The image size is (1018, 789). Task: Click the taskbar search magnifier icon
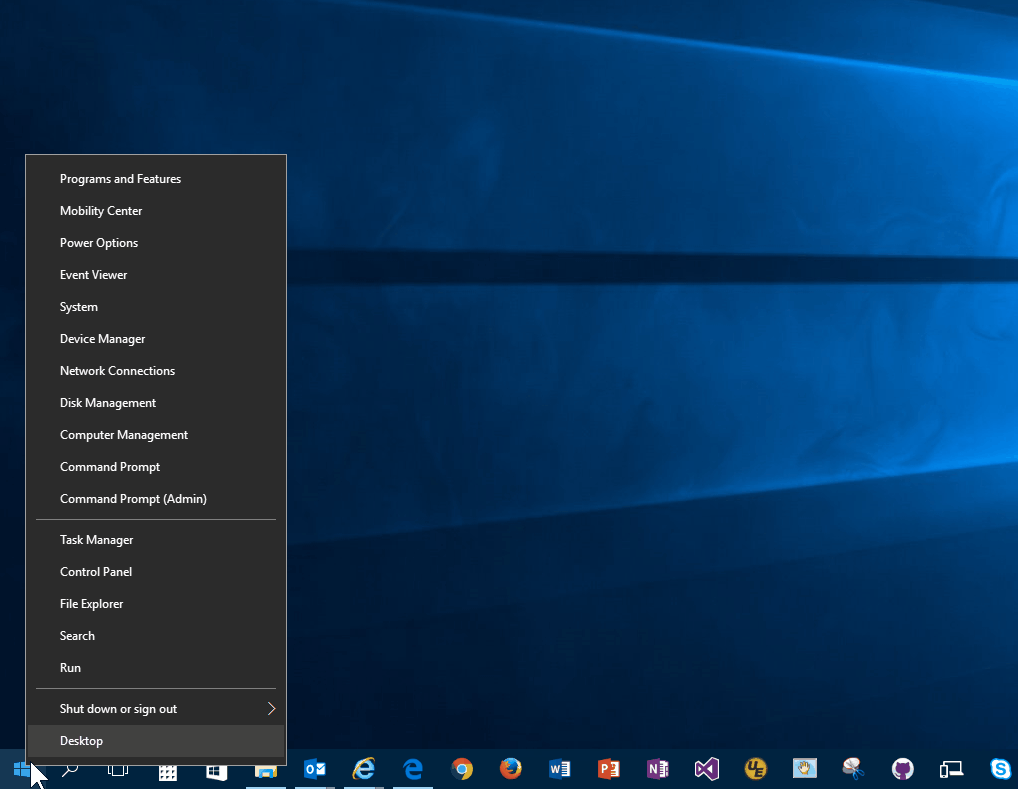69,770
